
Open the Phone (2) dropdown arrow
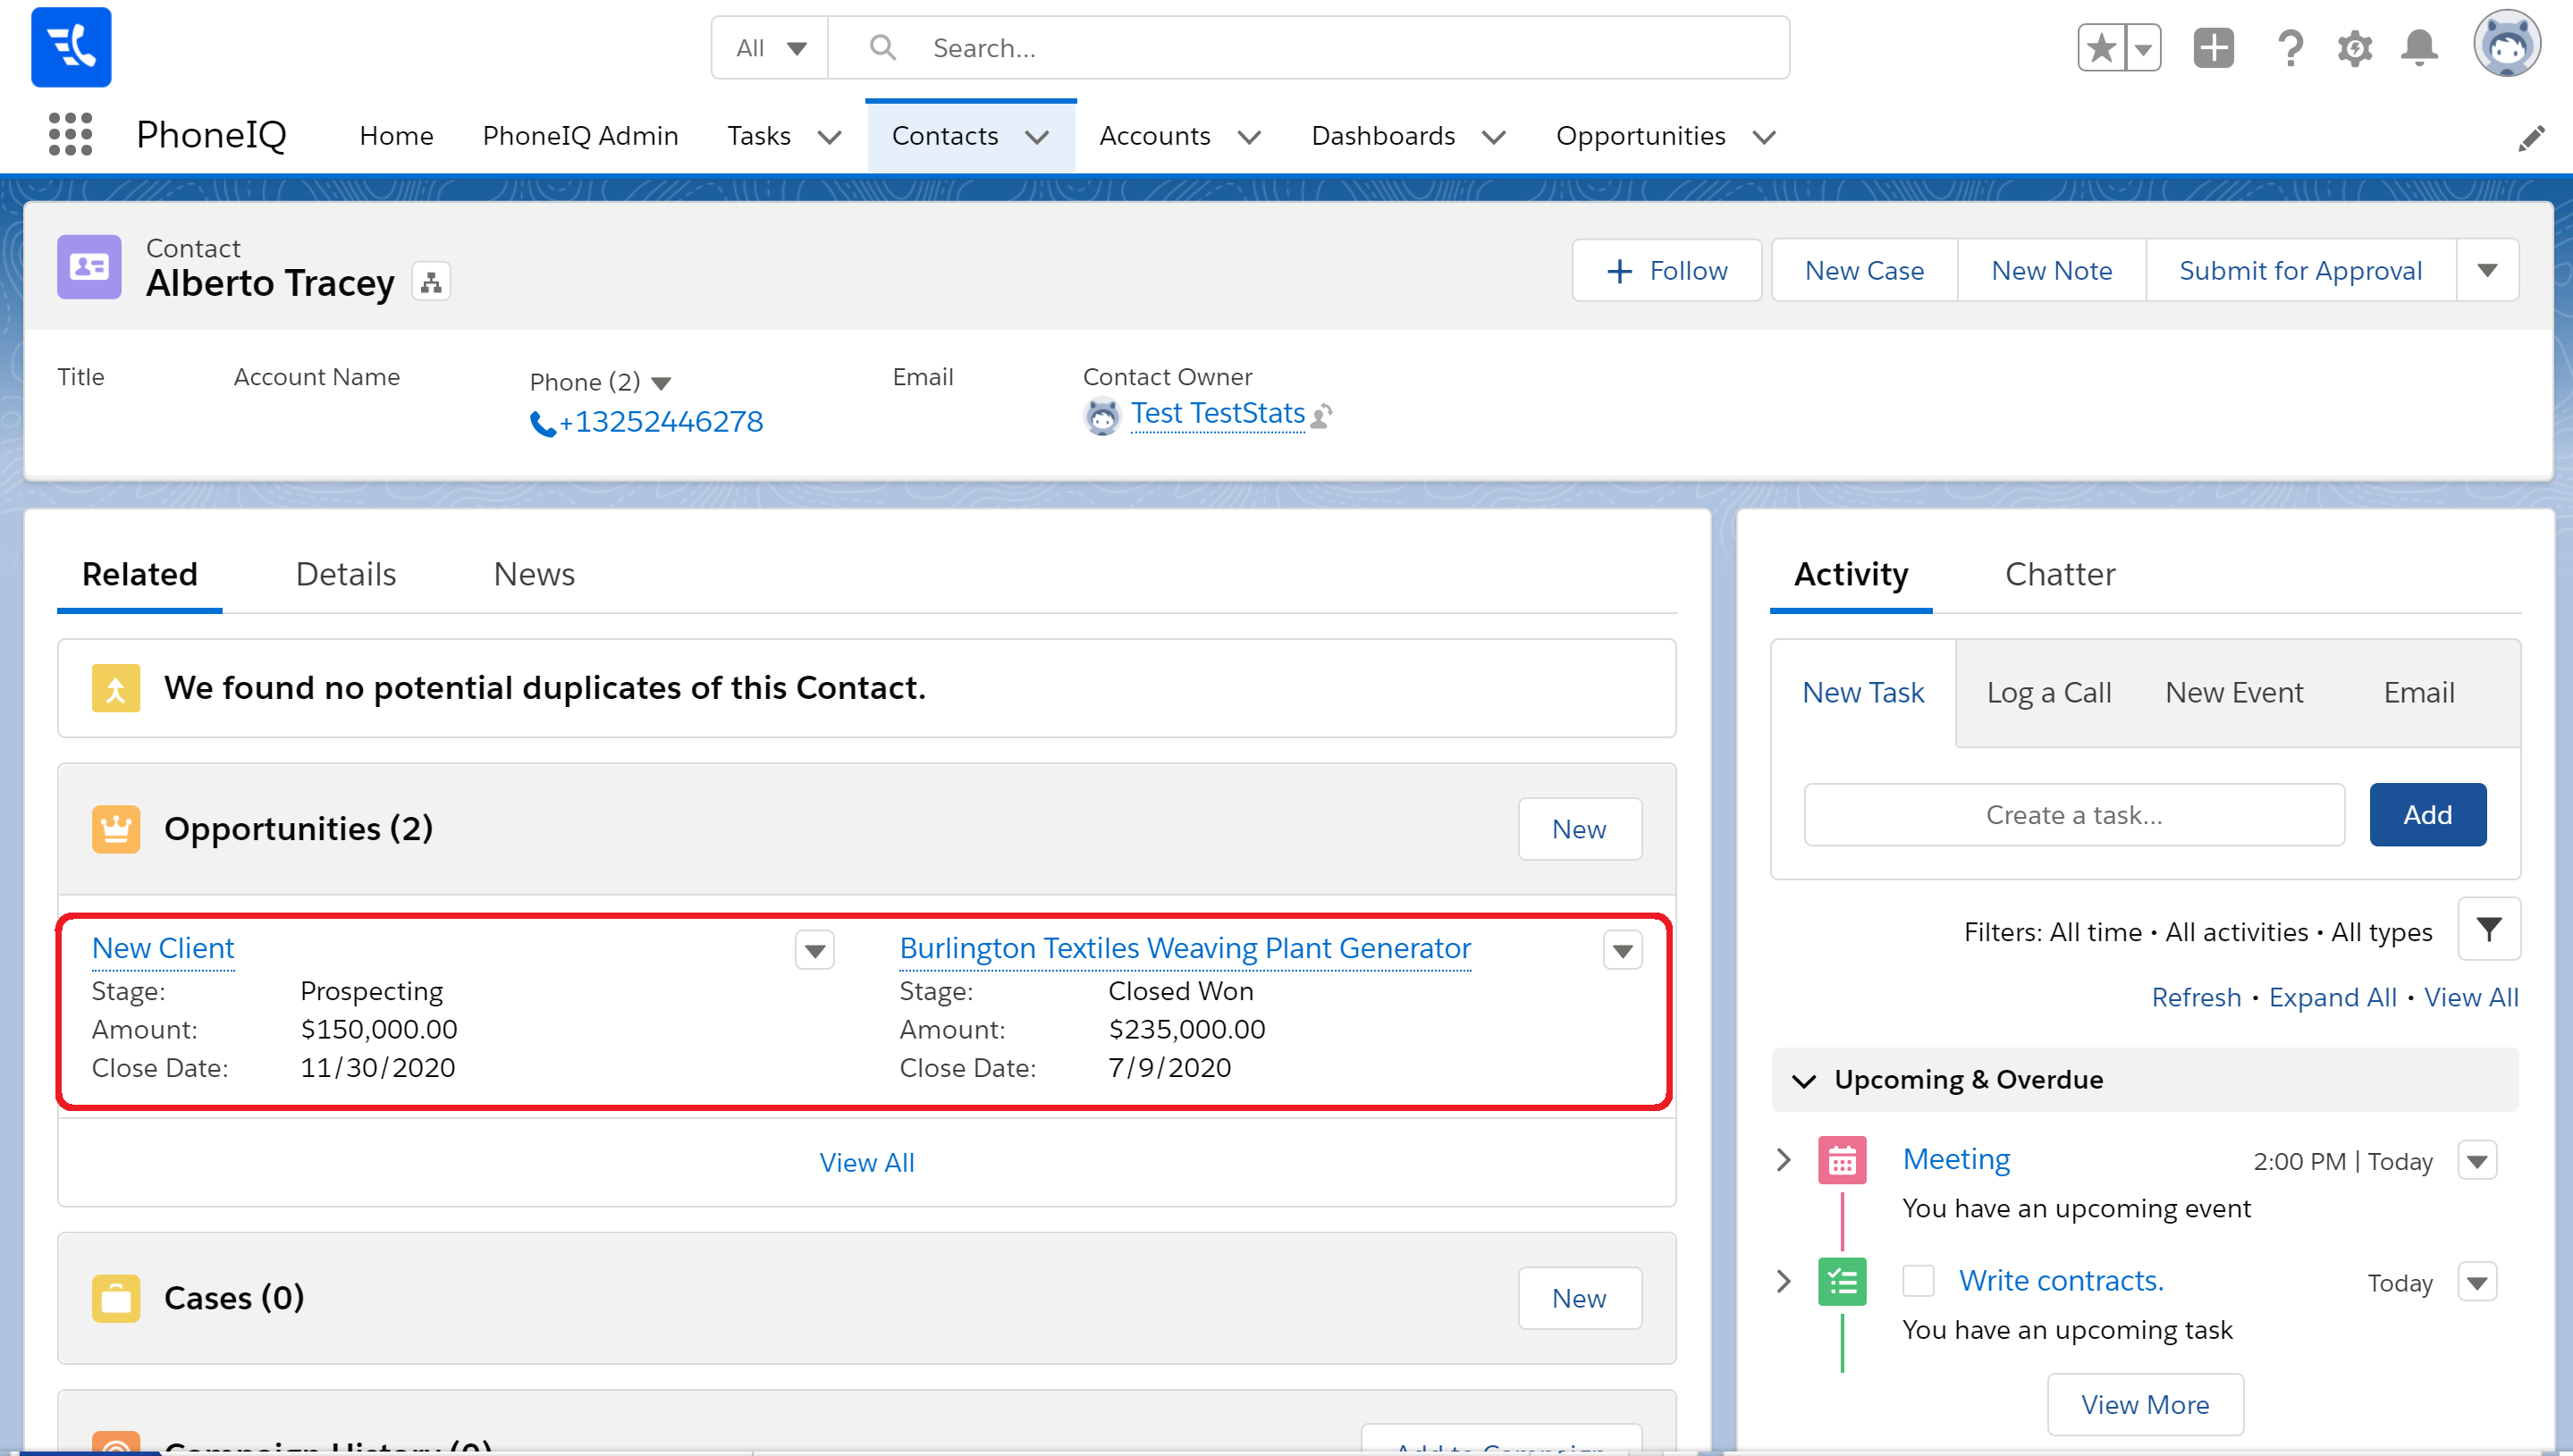661,383
